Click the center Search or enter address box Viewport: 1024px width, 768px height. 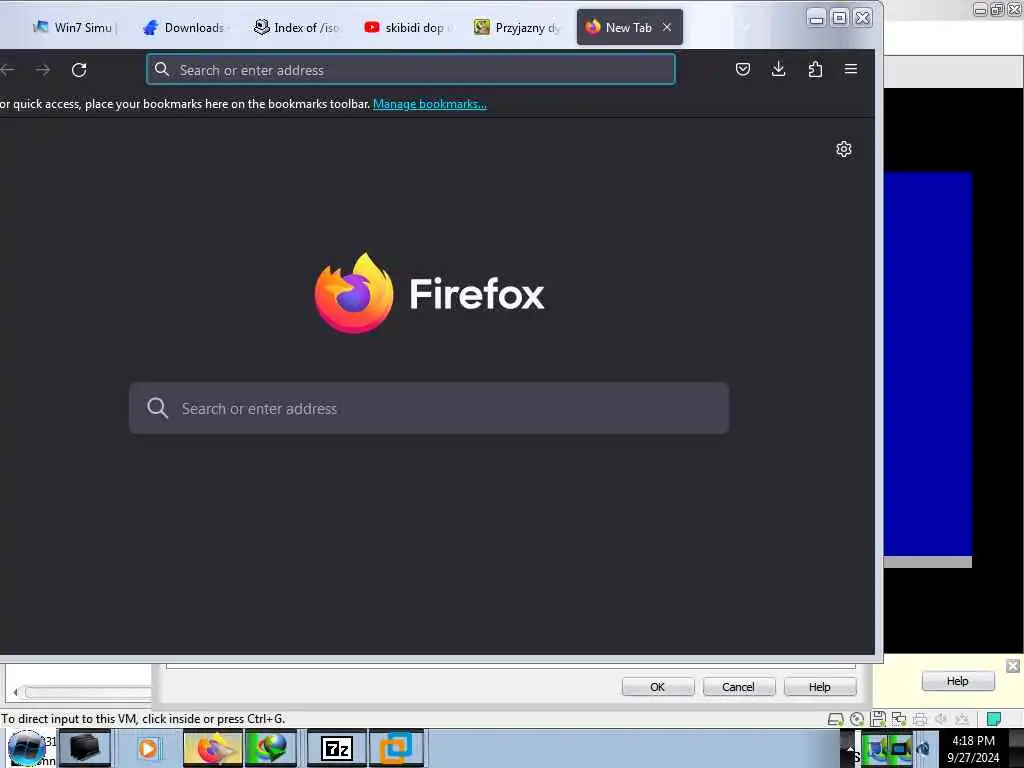tap(428, 408)
